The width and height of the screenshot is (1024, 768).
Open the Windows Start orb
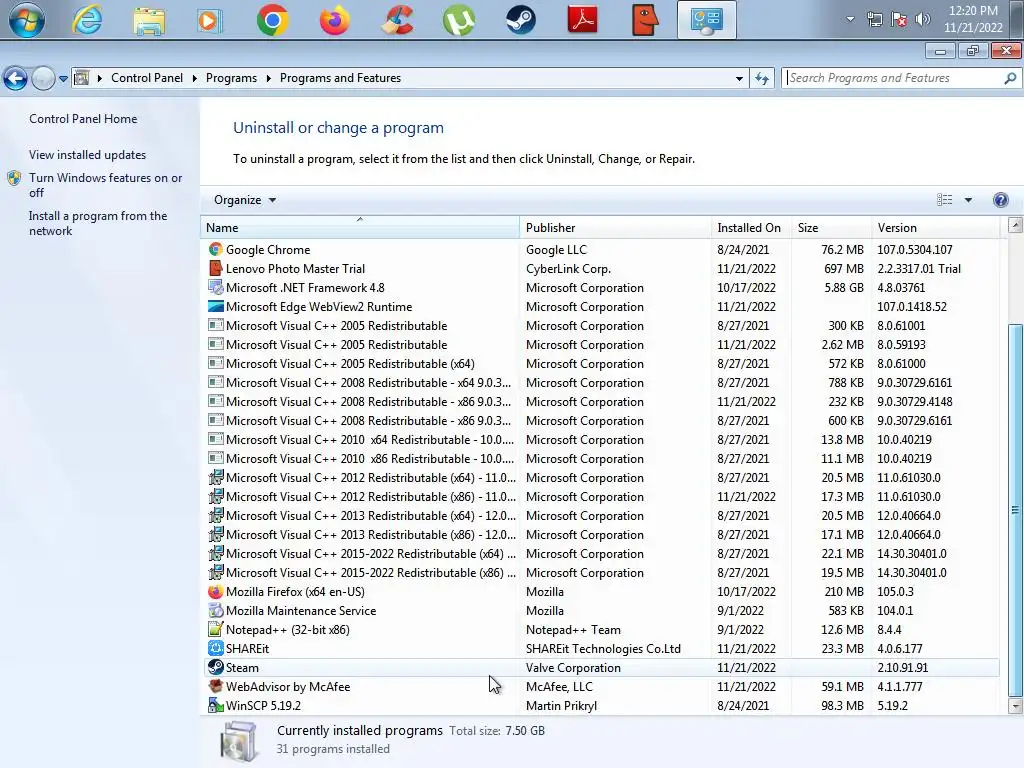(26, 19)
